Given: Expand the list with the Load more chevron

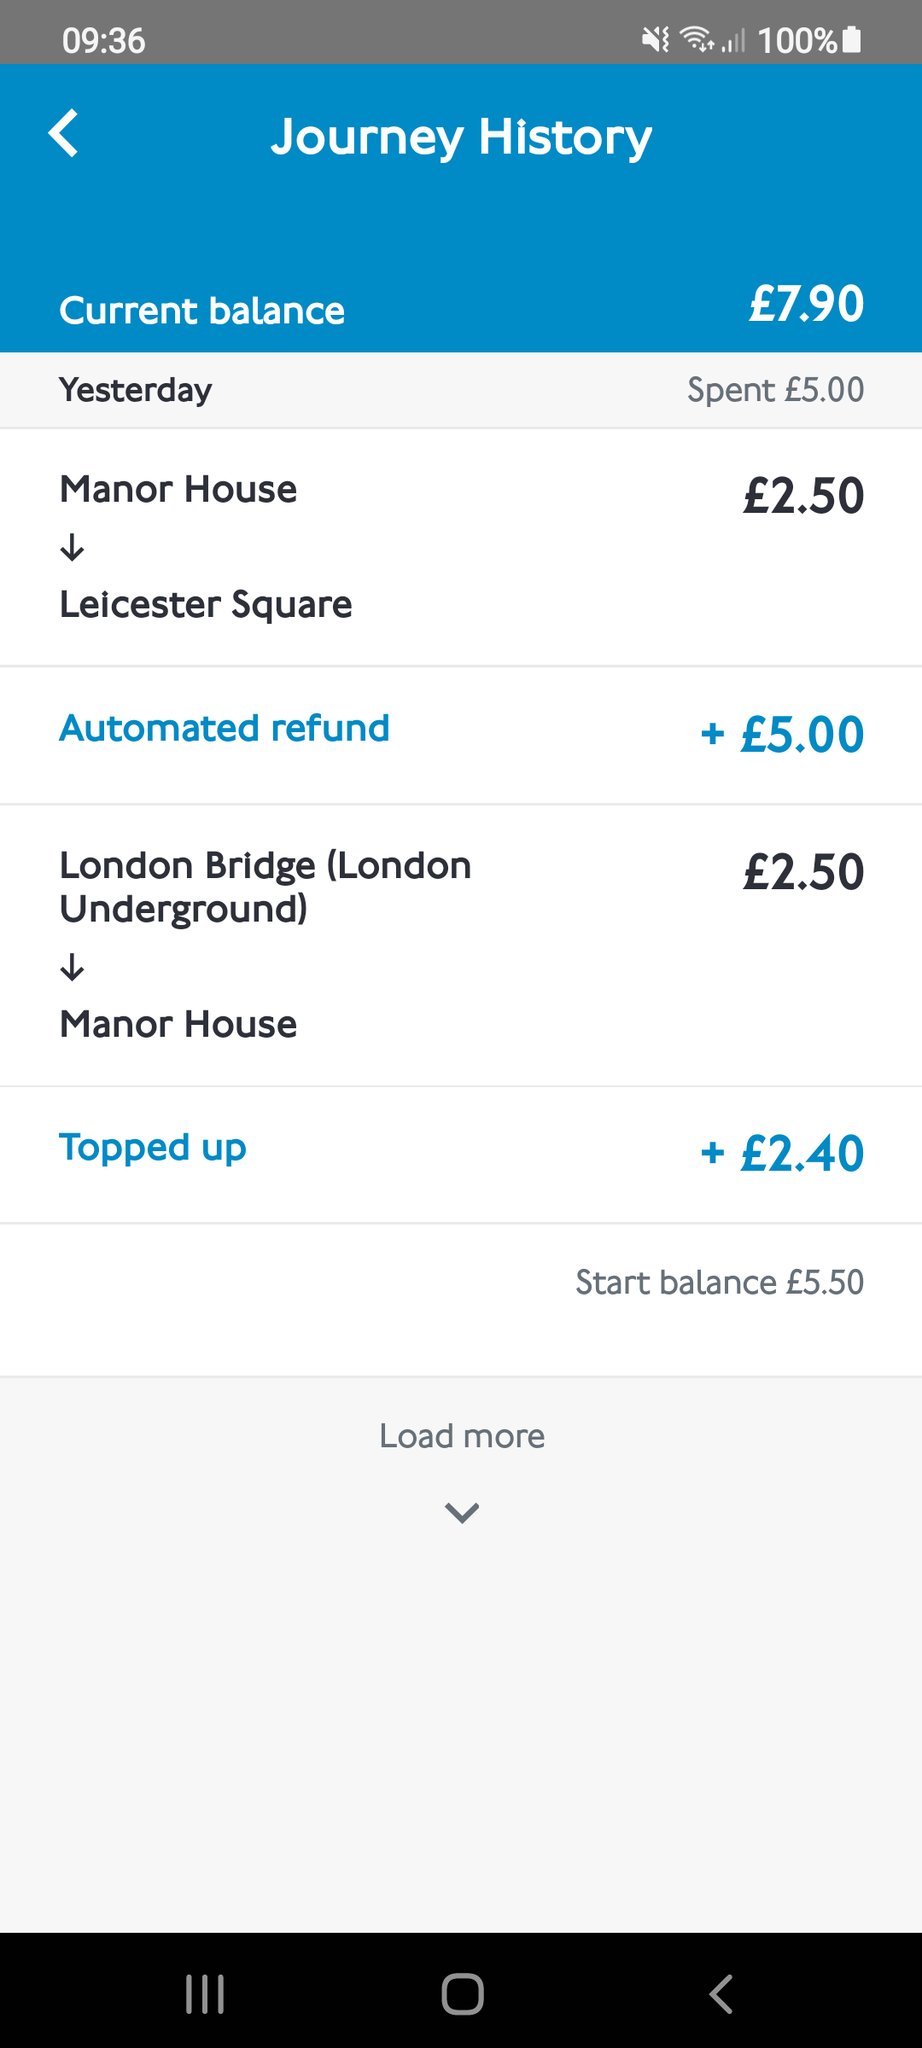Looking at the screenshot, I should pyautogui.click(x=461, y=1512).
